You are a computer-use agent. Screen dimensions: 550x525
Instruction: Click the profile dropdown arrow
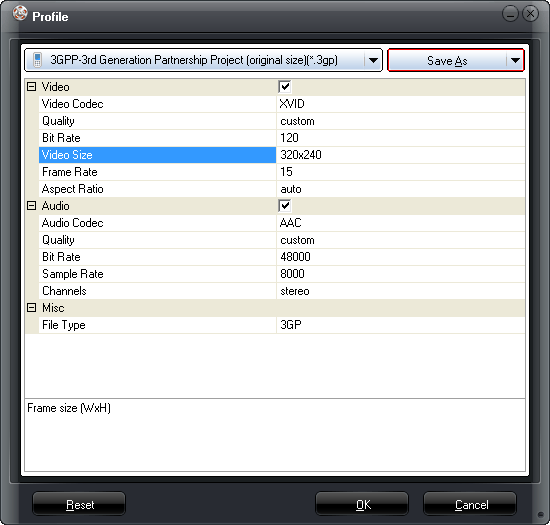coord(373,61)
